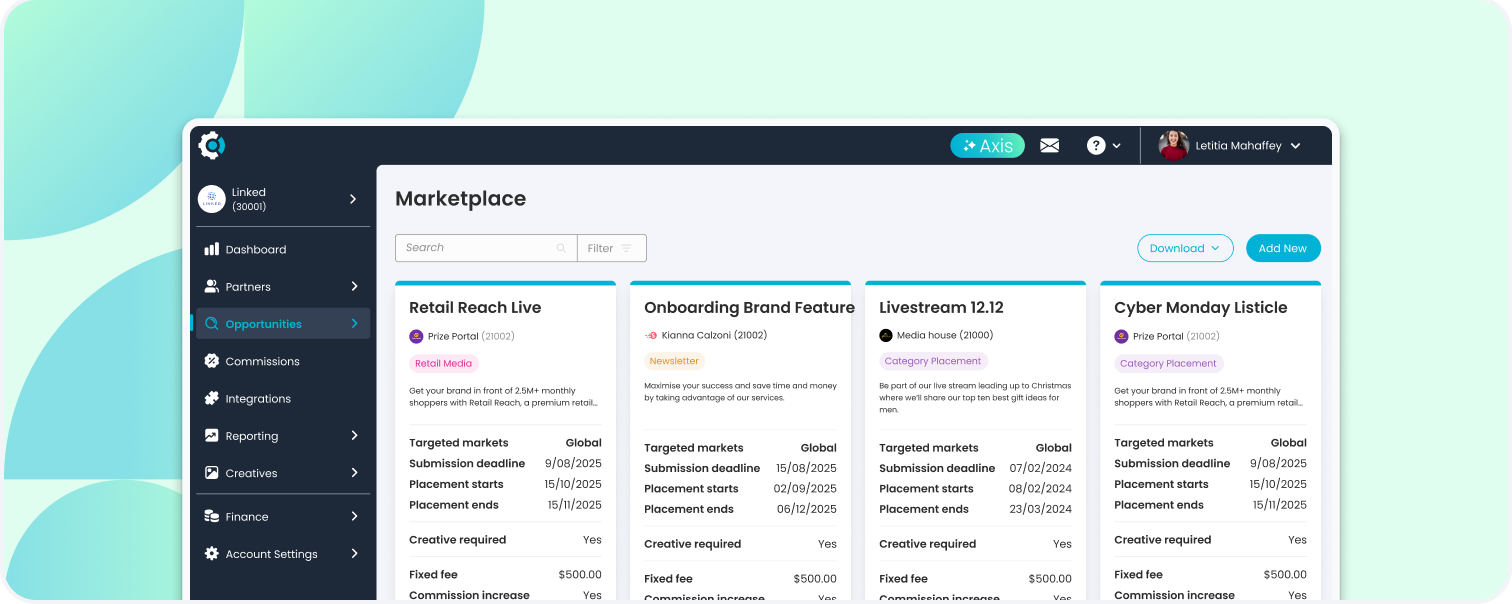Open the Livestream 12.12 card title
The height and width of the screenshot is (604, 1512).
pos(941,308)
